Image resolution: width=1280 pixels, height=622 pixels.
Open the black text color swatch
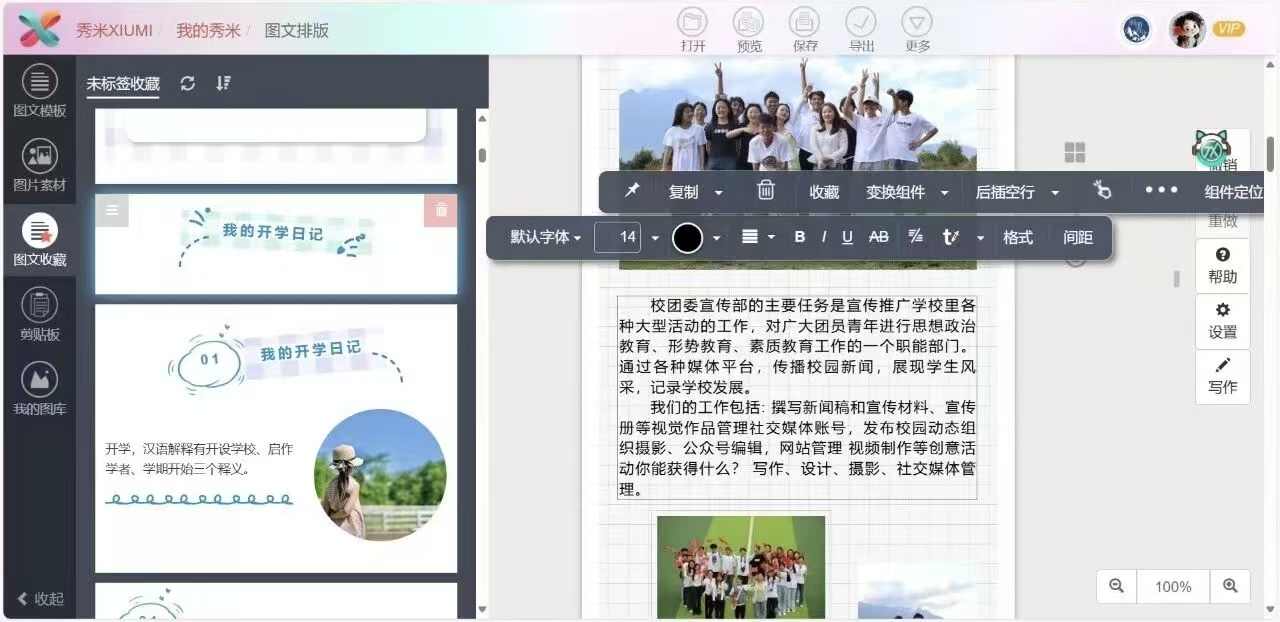[688, 237]
